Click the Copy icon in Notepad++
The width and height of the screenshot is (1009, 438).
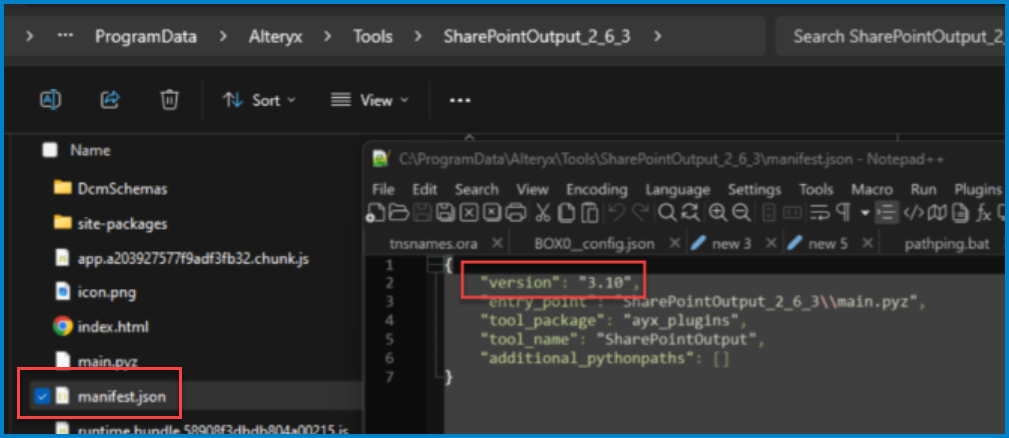(566, 213)
